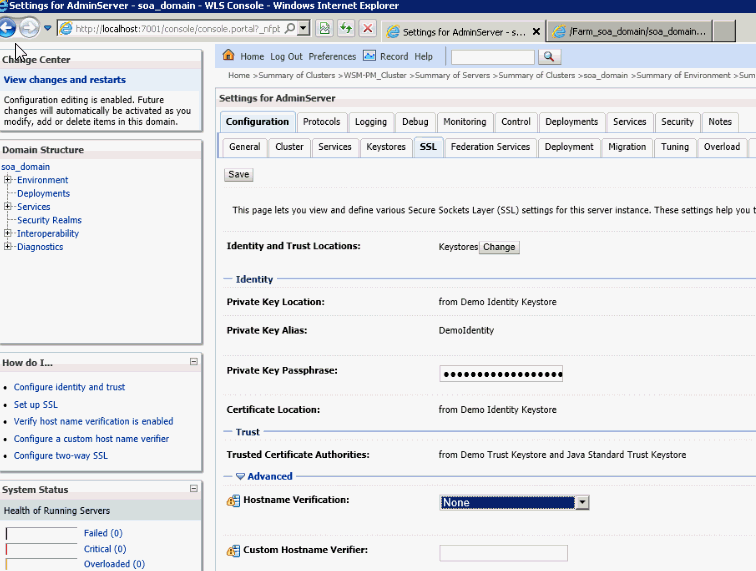This screenshot has width=756, height=571.
Task: Click the browser Forward arrow button
Action: pos(29,27)
